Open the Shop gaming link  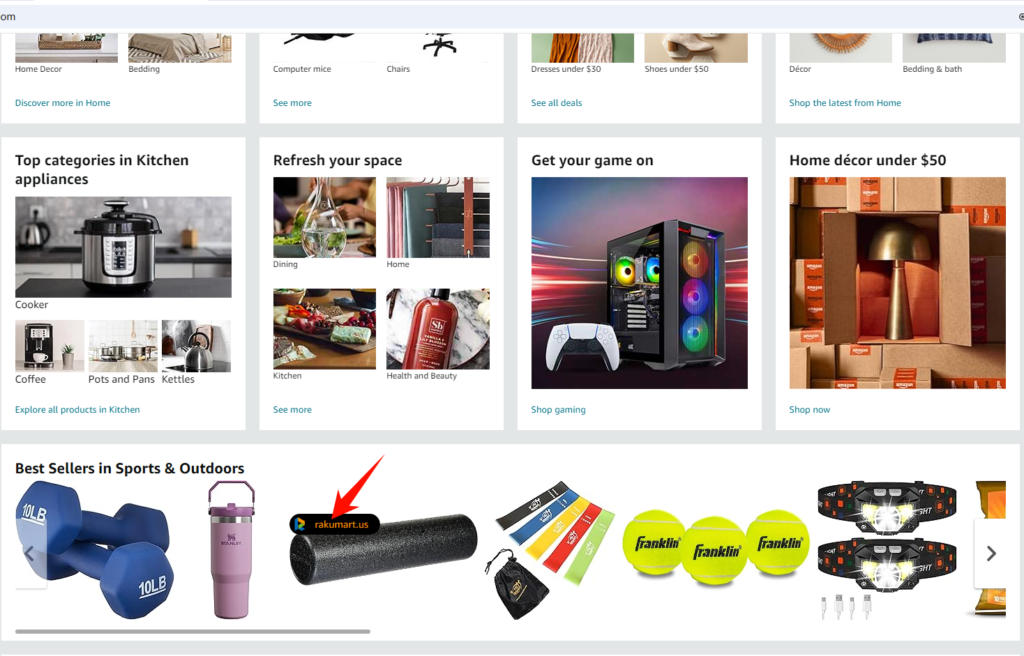(x=558, y=410)
